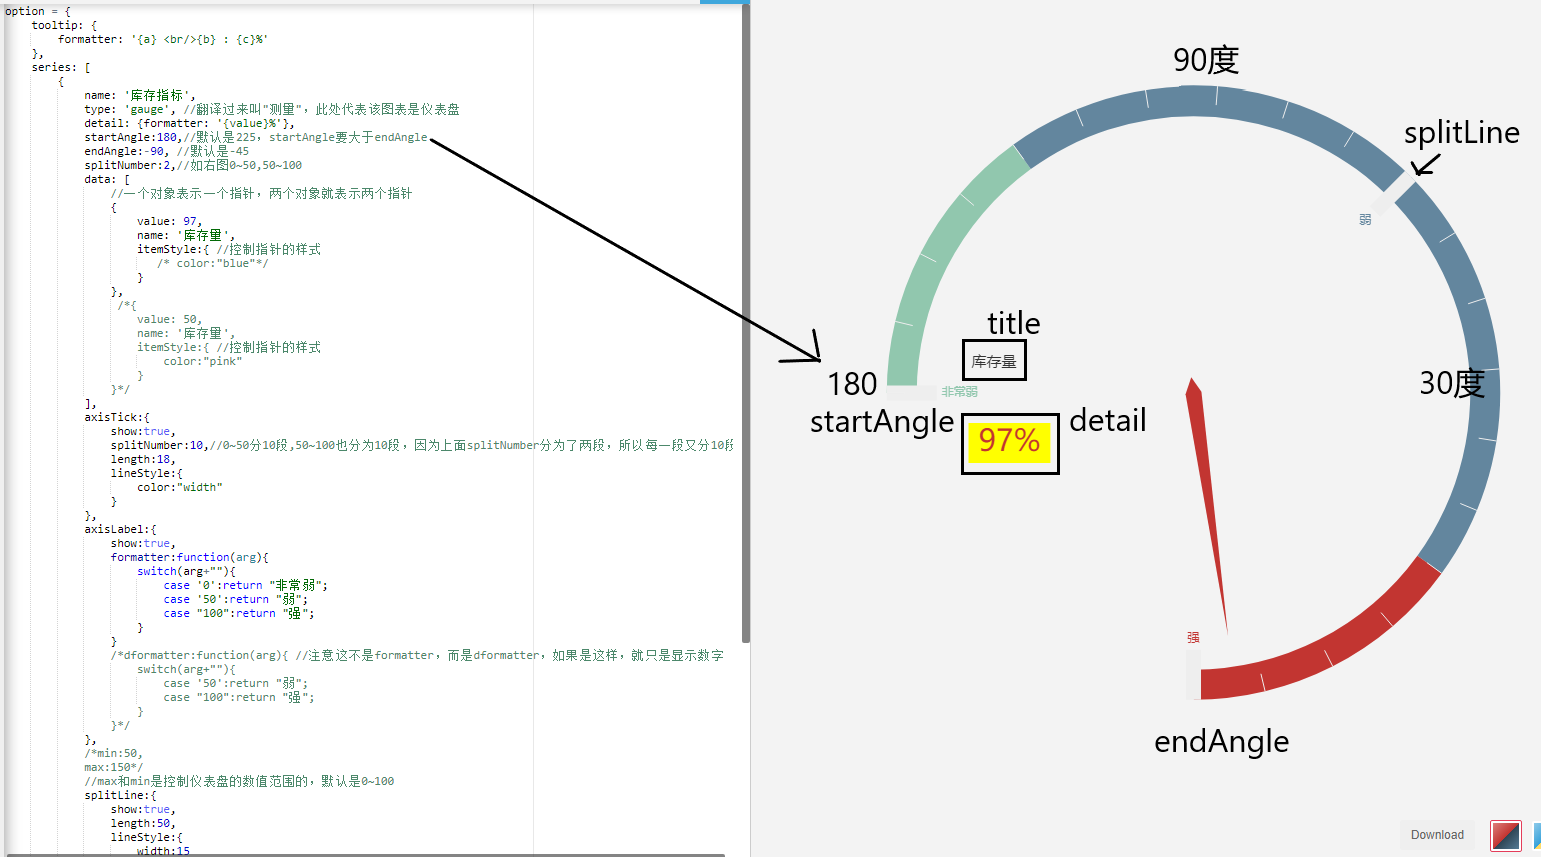
Task: Click the code line "length:50,"
Action: pos(143,823)
